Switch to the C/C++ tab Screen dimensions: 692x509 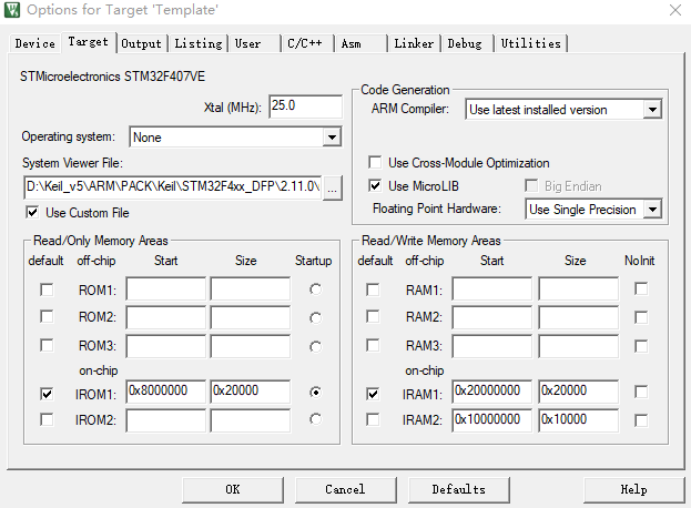pos(308,44)
